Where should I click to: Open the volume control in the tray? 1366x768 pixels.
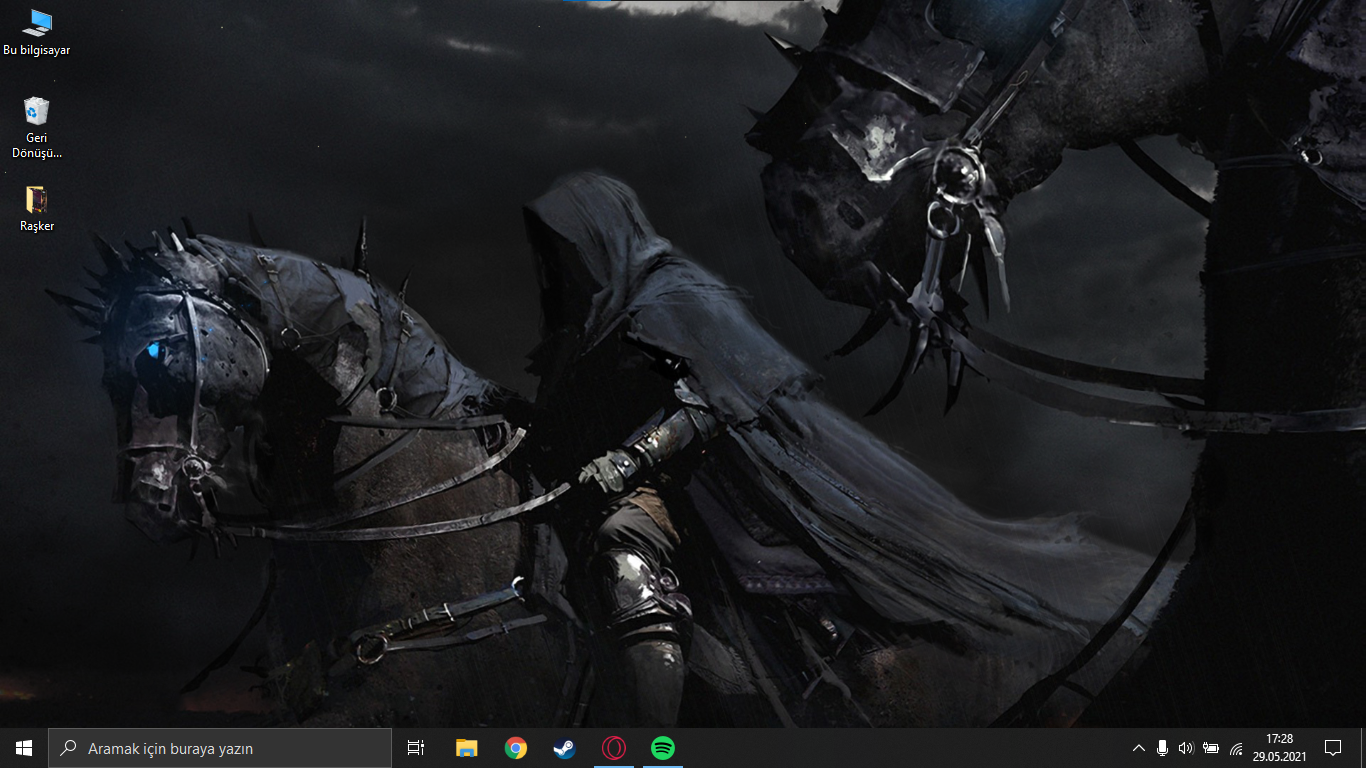point(1186,748)
